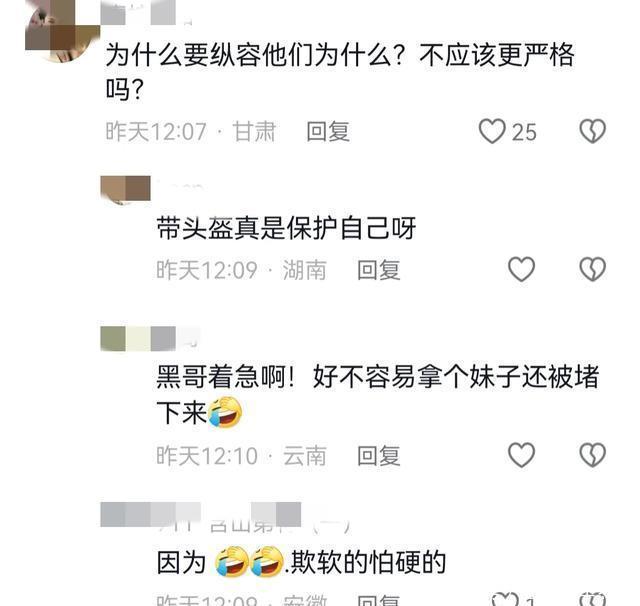The height and width of the screenshot is (606, 640).
Task: Select the comment text 欺软的怕硬的
Action: (369, 562)
